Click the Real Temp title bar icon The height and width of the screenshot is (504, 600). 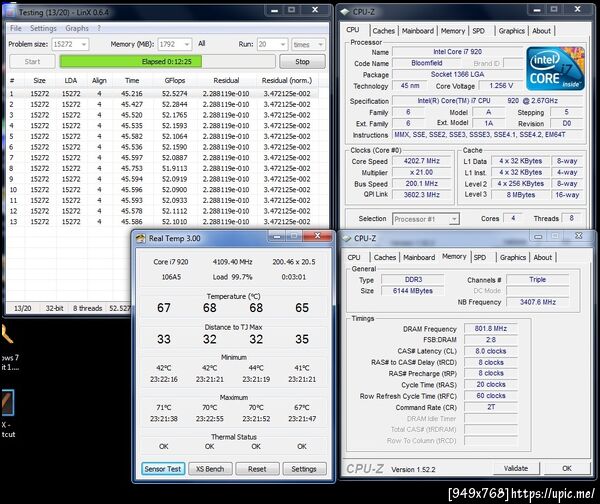141,238
